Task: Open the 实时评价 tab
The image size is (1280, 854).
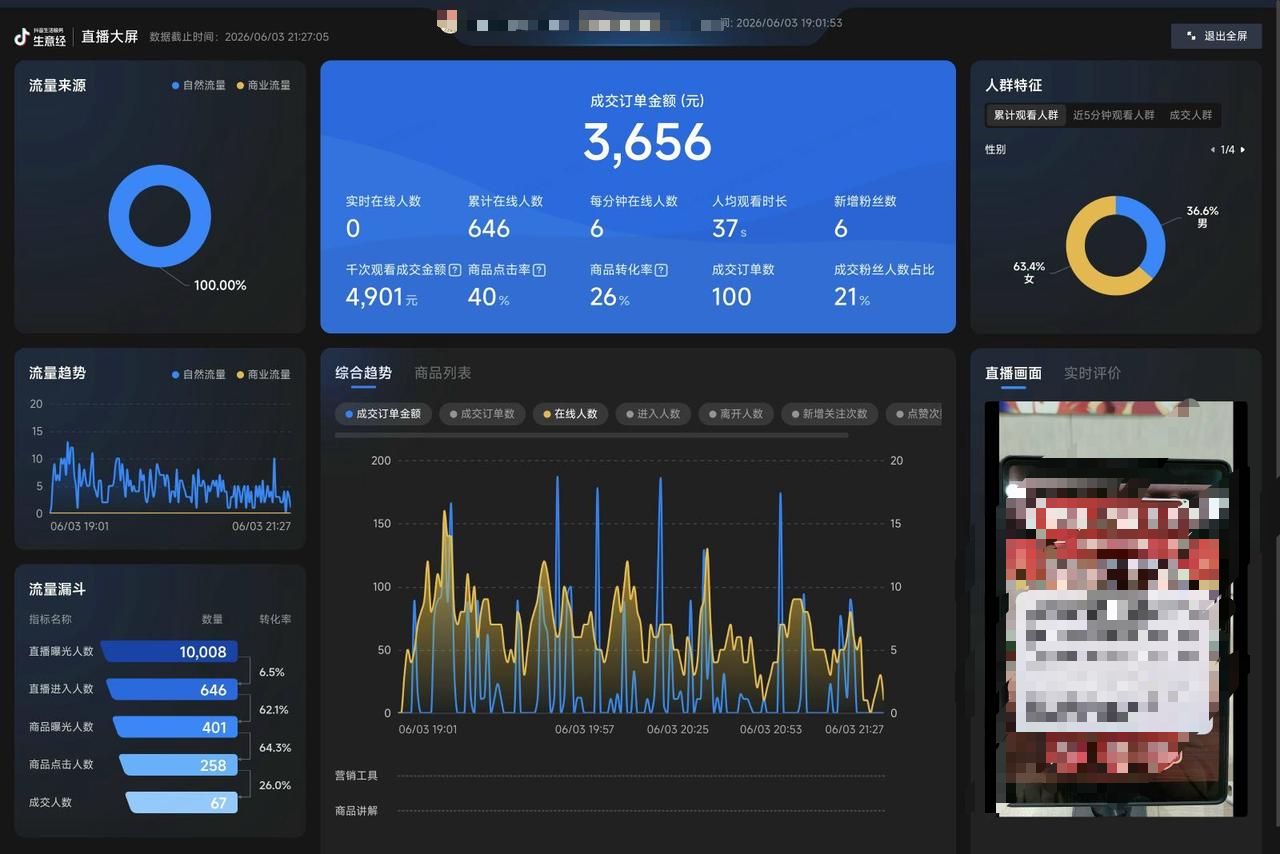Action: (1092, 373)
